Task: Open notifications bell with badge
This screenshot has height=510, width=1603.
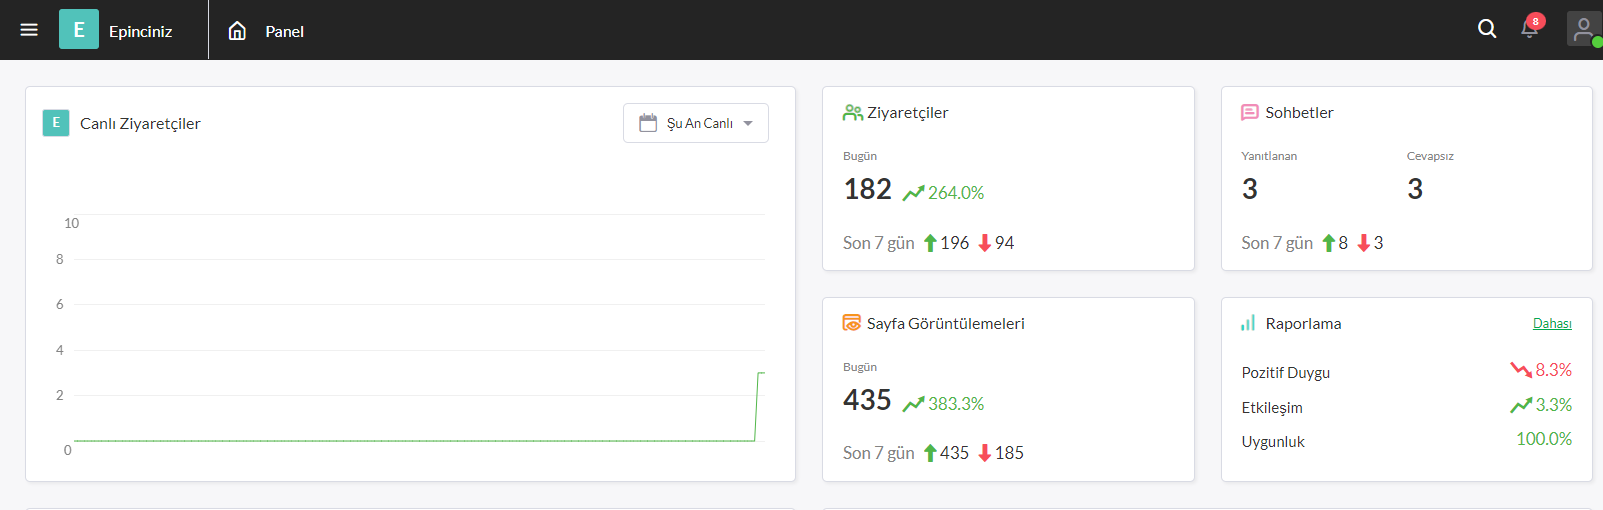Action: point(1531,27)
